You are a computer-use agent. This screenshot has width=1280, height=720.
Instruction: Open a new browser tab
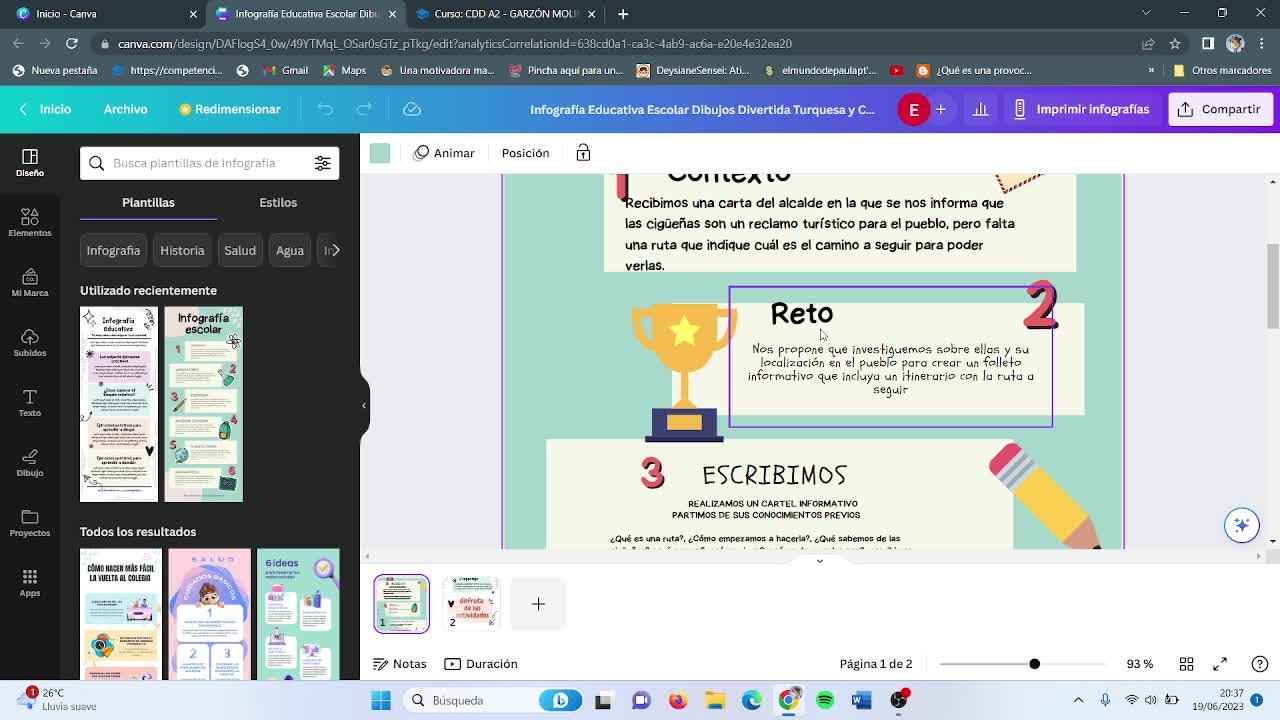(623, 14)
